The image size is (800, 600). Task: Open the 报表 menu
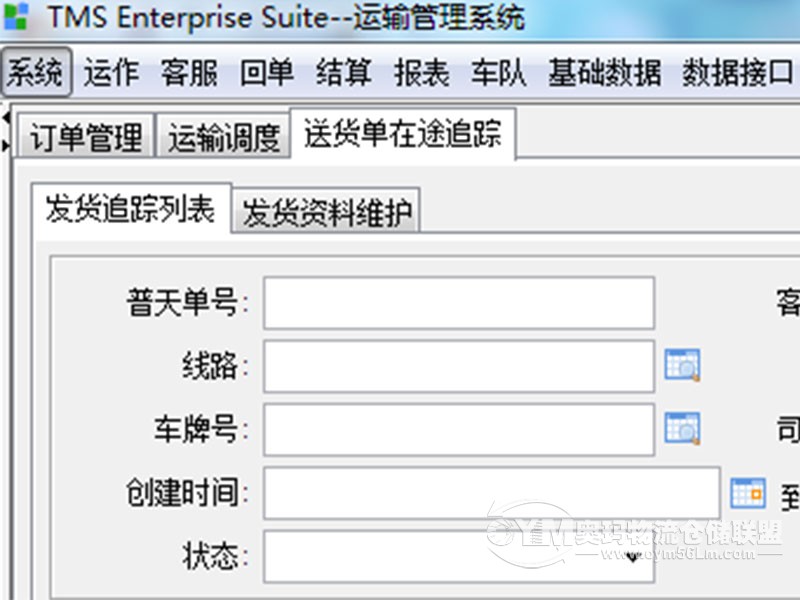point(422,72)
